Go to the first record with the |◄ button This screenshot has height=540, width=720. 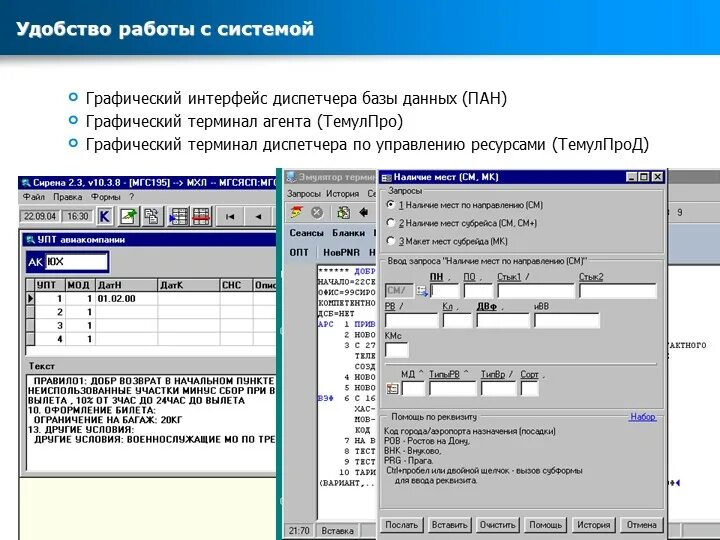click(x=231, y=216)
